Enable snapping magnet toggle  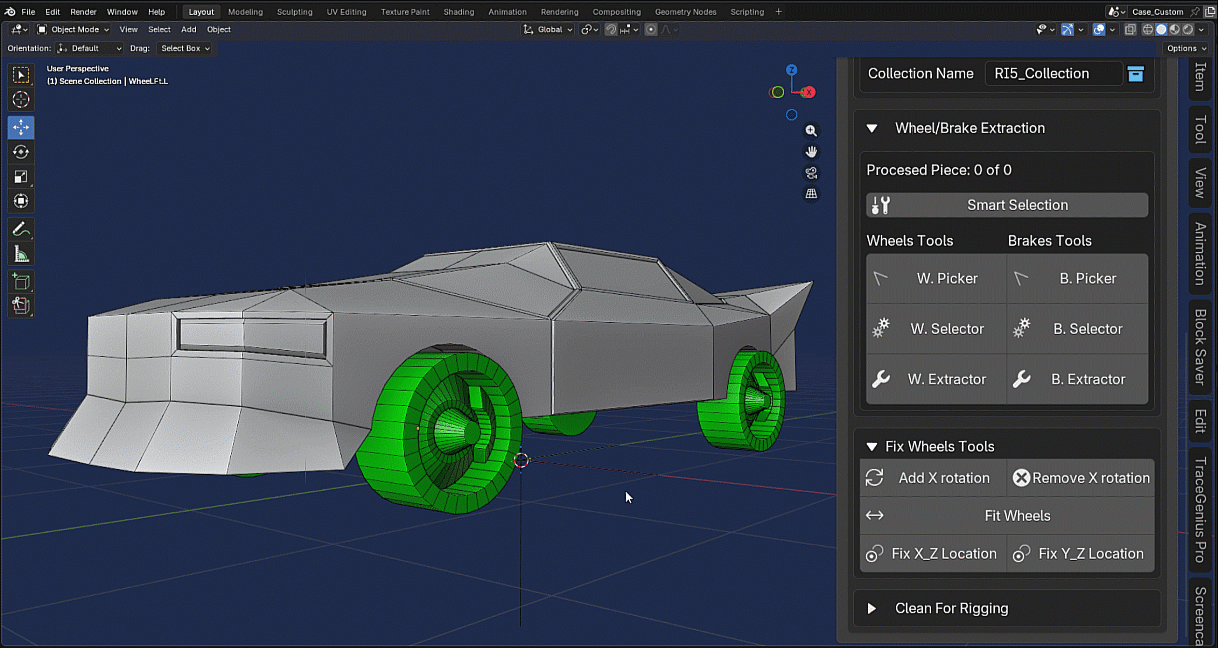611,29
